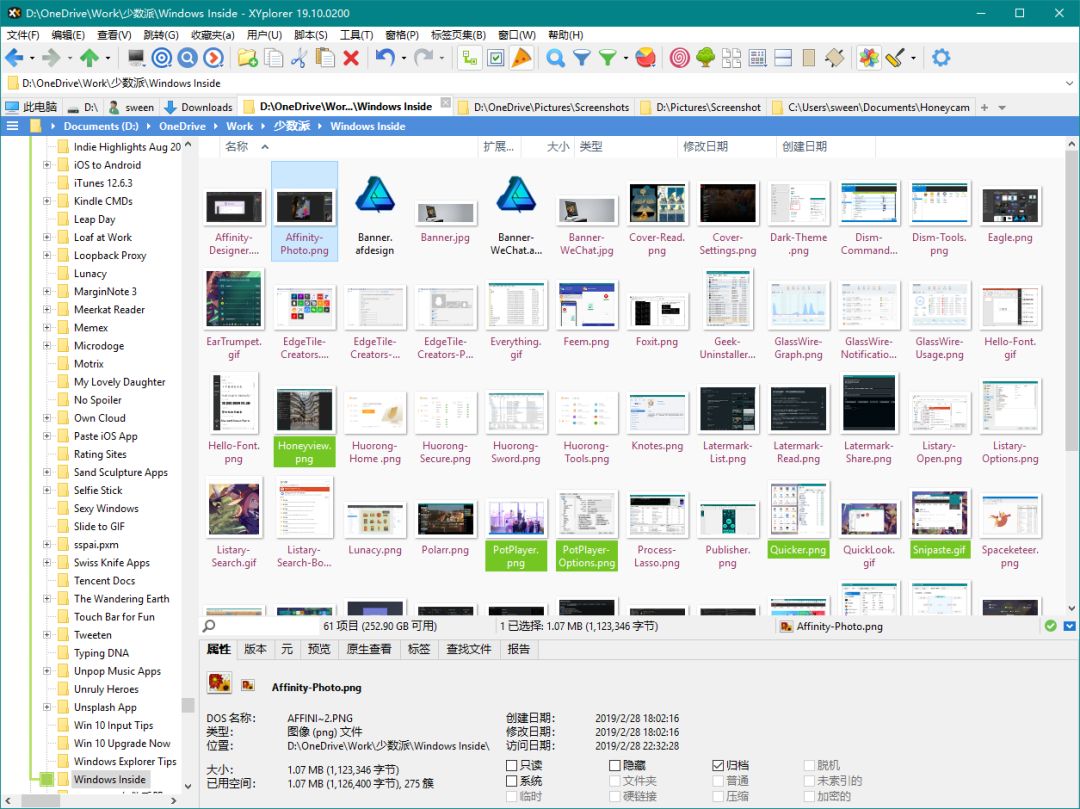Toggle the folder tree toolbar icon
The height and width of the screenshot is (809, 1080).
(470, 58)
